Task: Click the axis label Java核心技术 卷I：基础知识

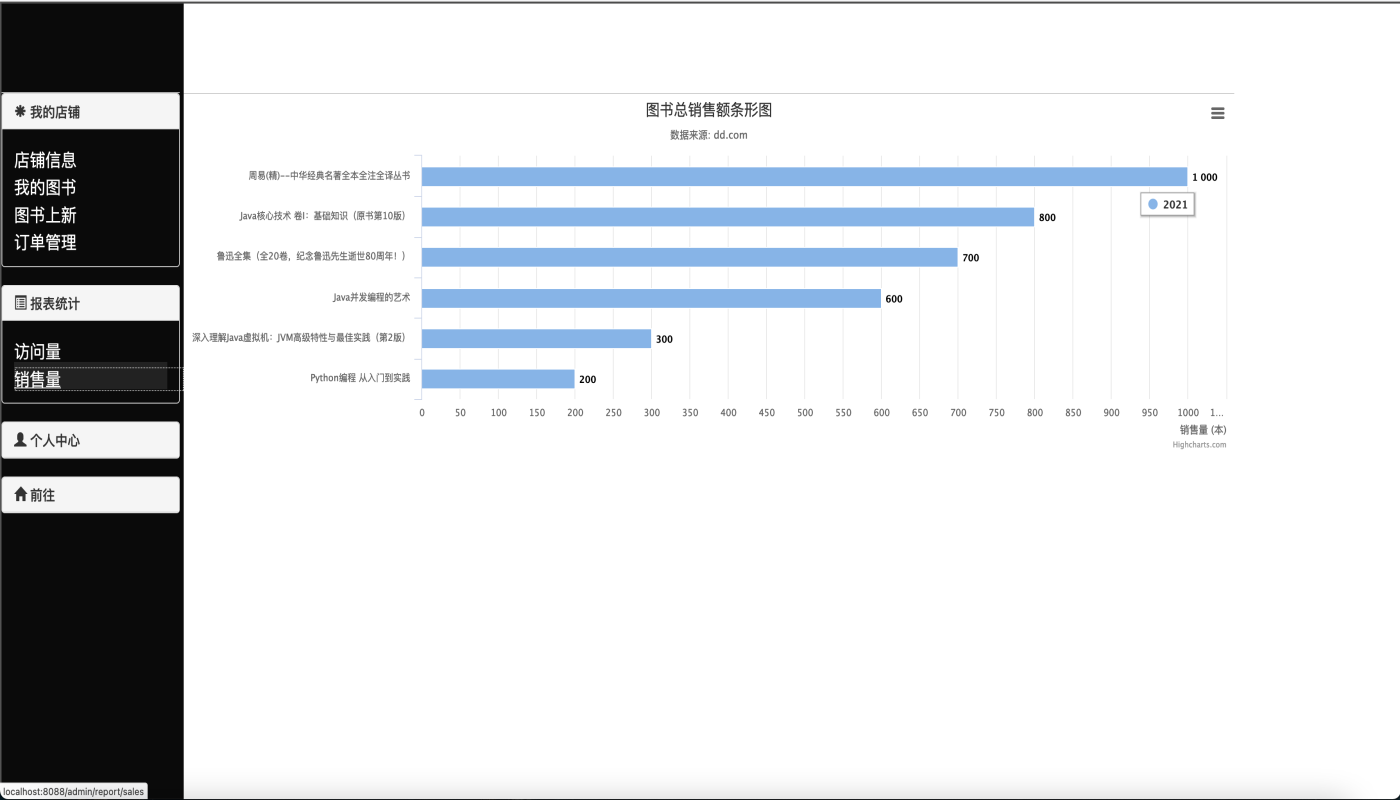Action: point(325,216)
